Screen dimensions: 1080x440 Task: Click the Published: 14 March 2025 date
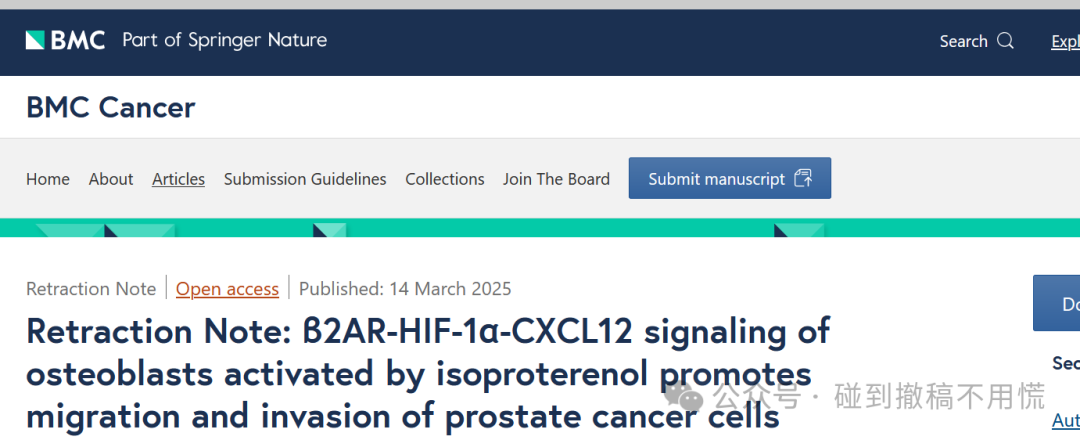click(405, 289)
